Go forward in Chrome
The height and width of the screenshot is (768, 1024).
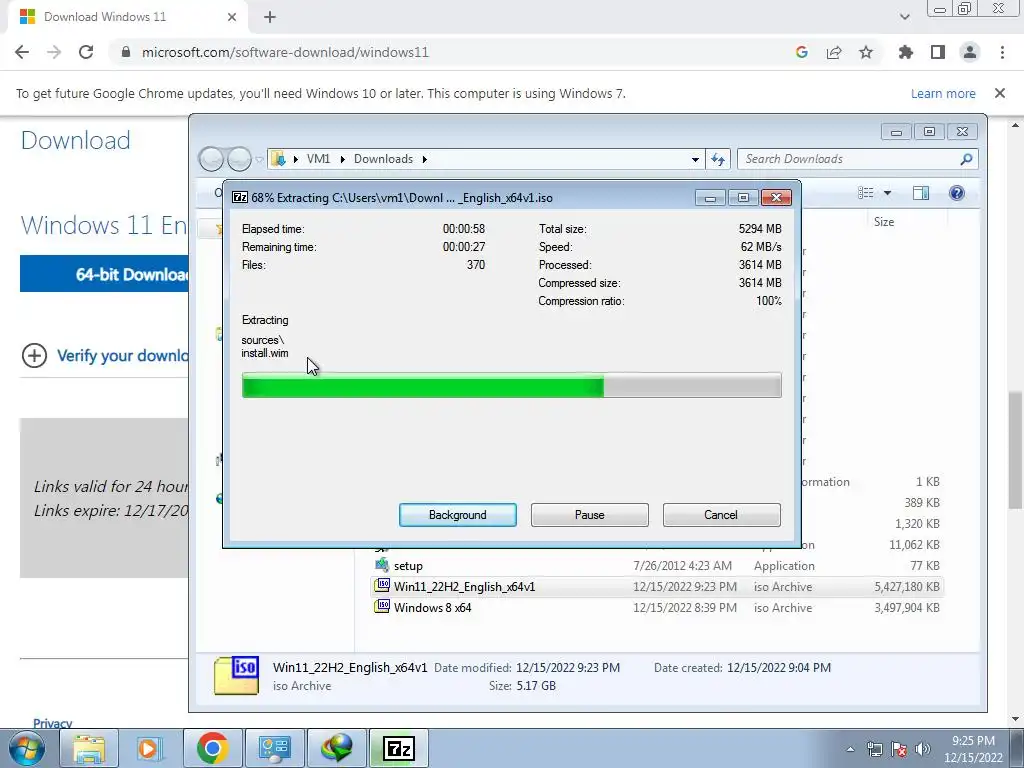(54, 52)
